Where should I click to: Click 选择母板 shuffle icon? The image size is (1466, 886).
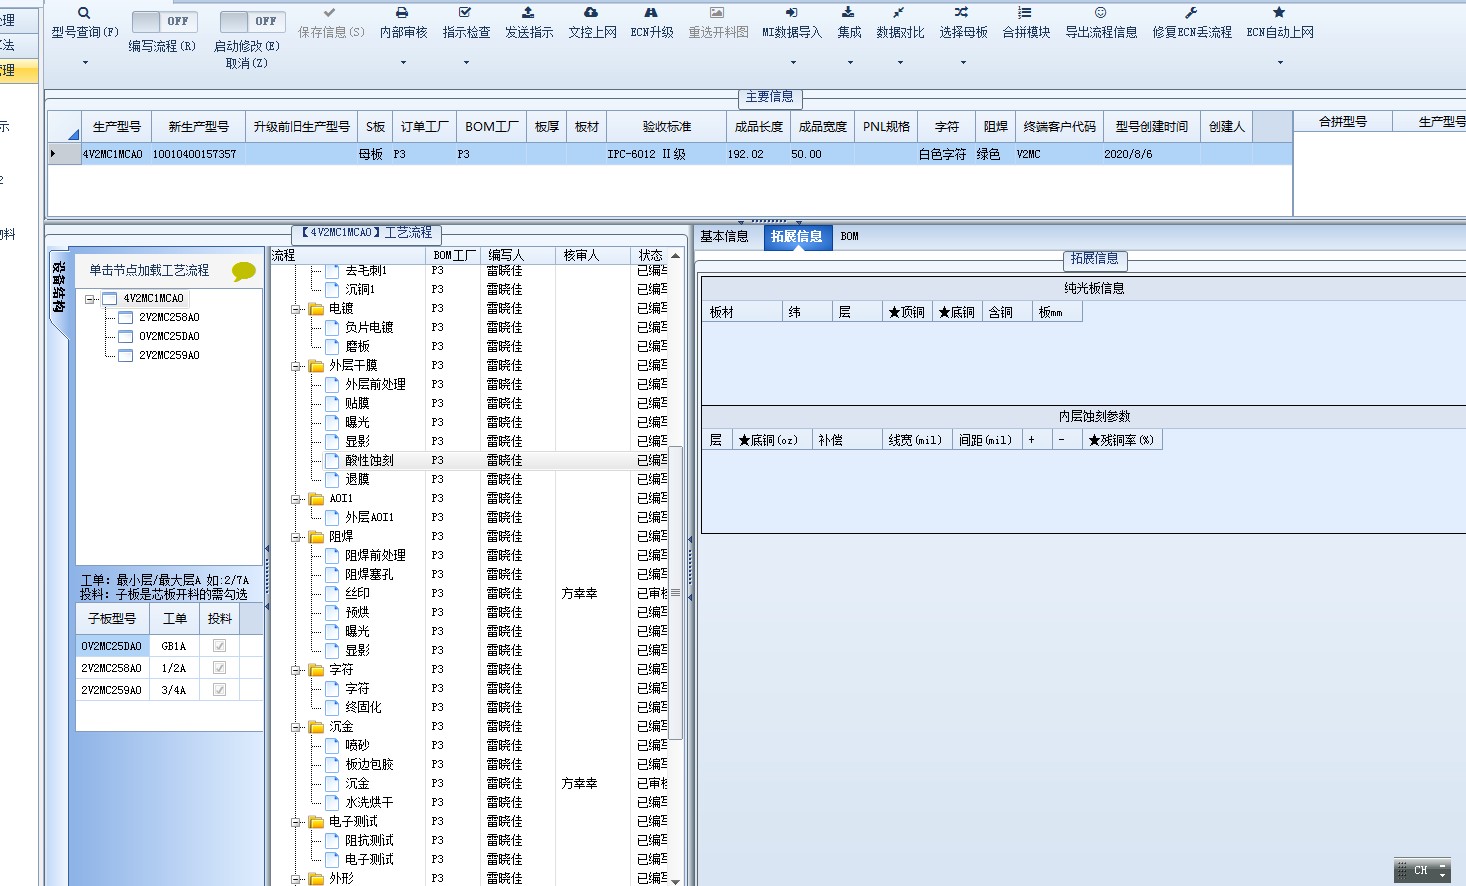962,13
